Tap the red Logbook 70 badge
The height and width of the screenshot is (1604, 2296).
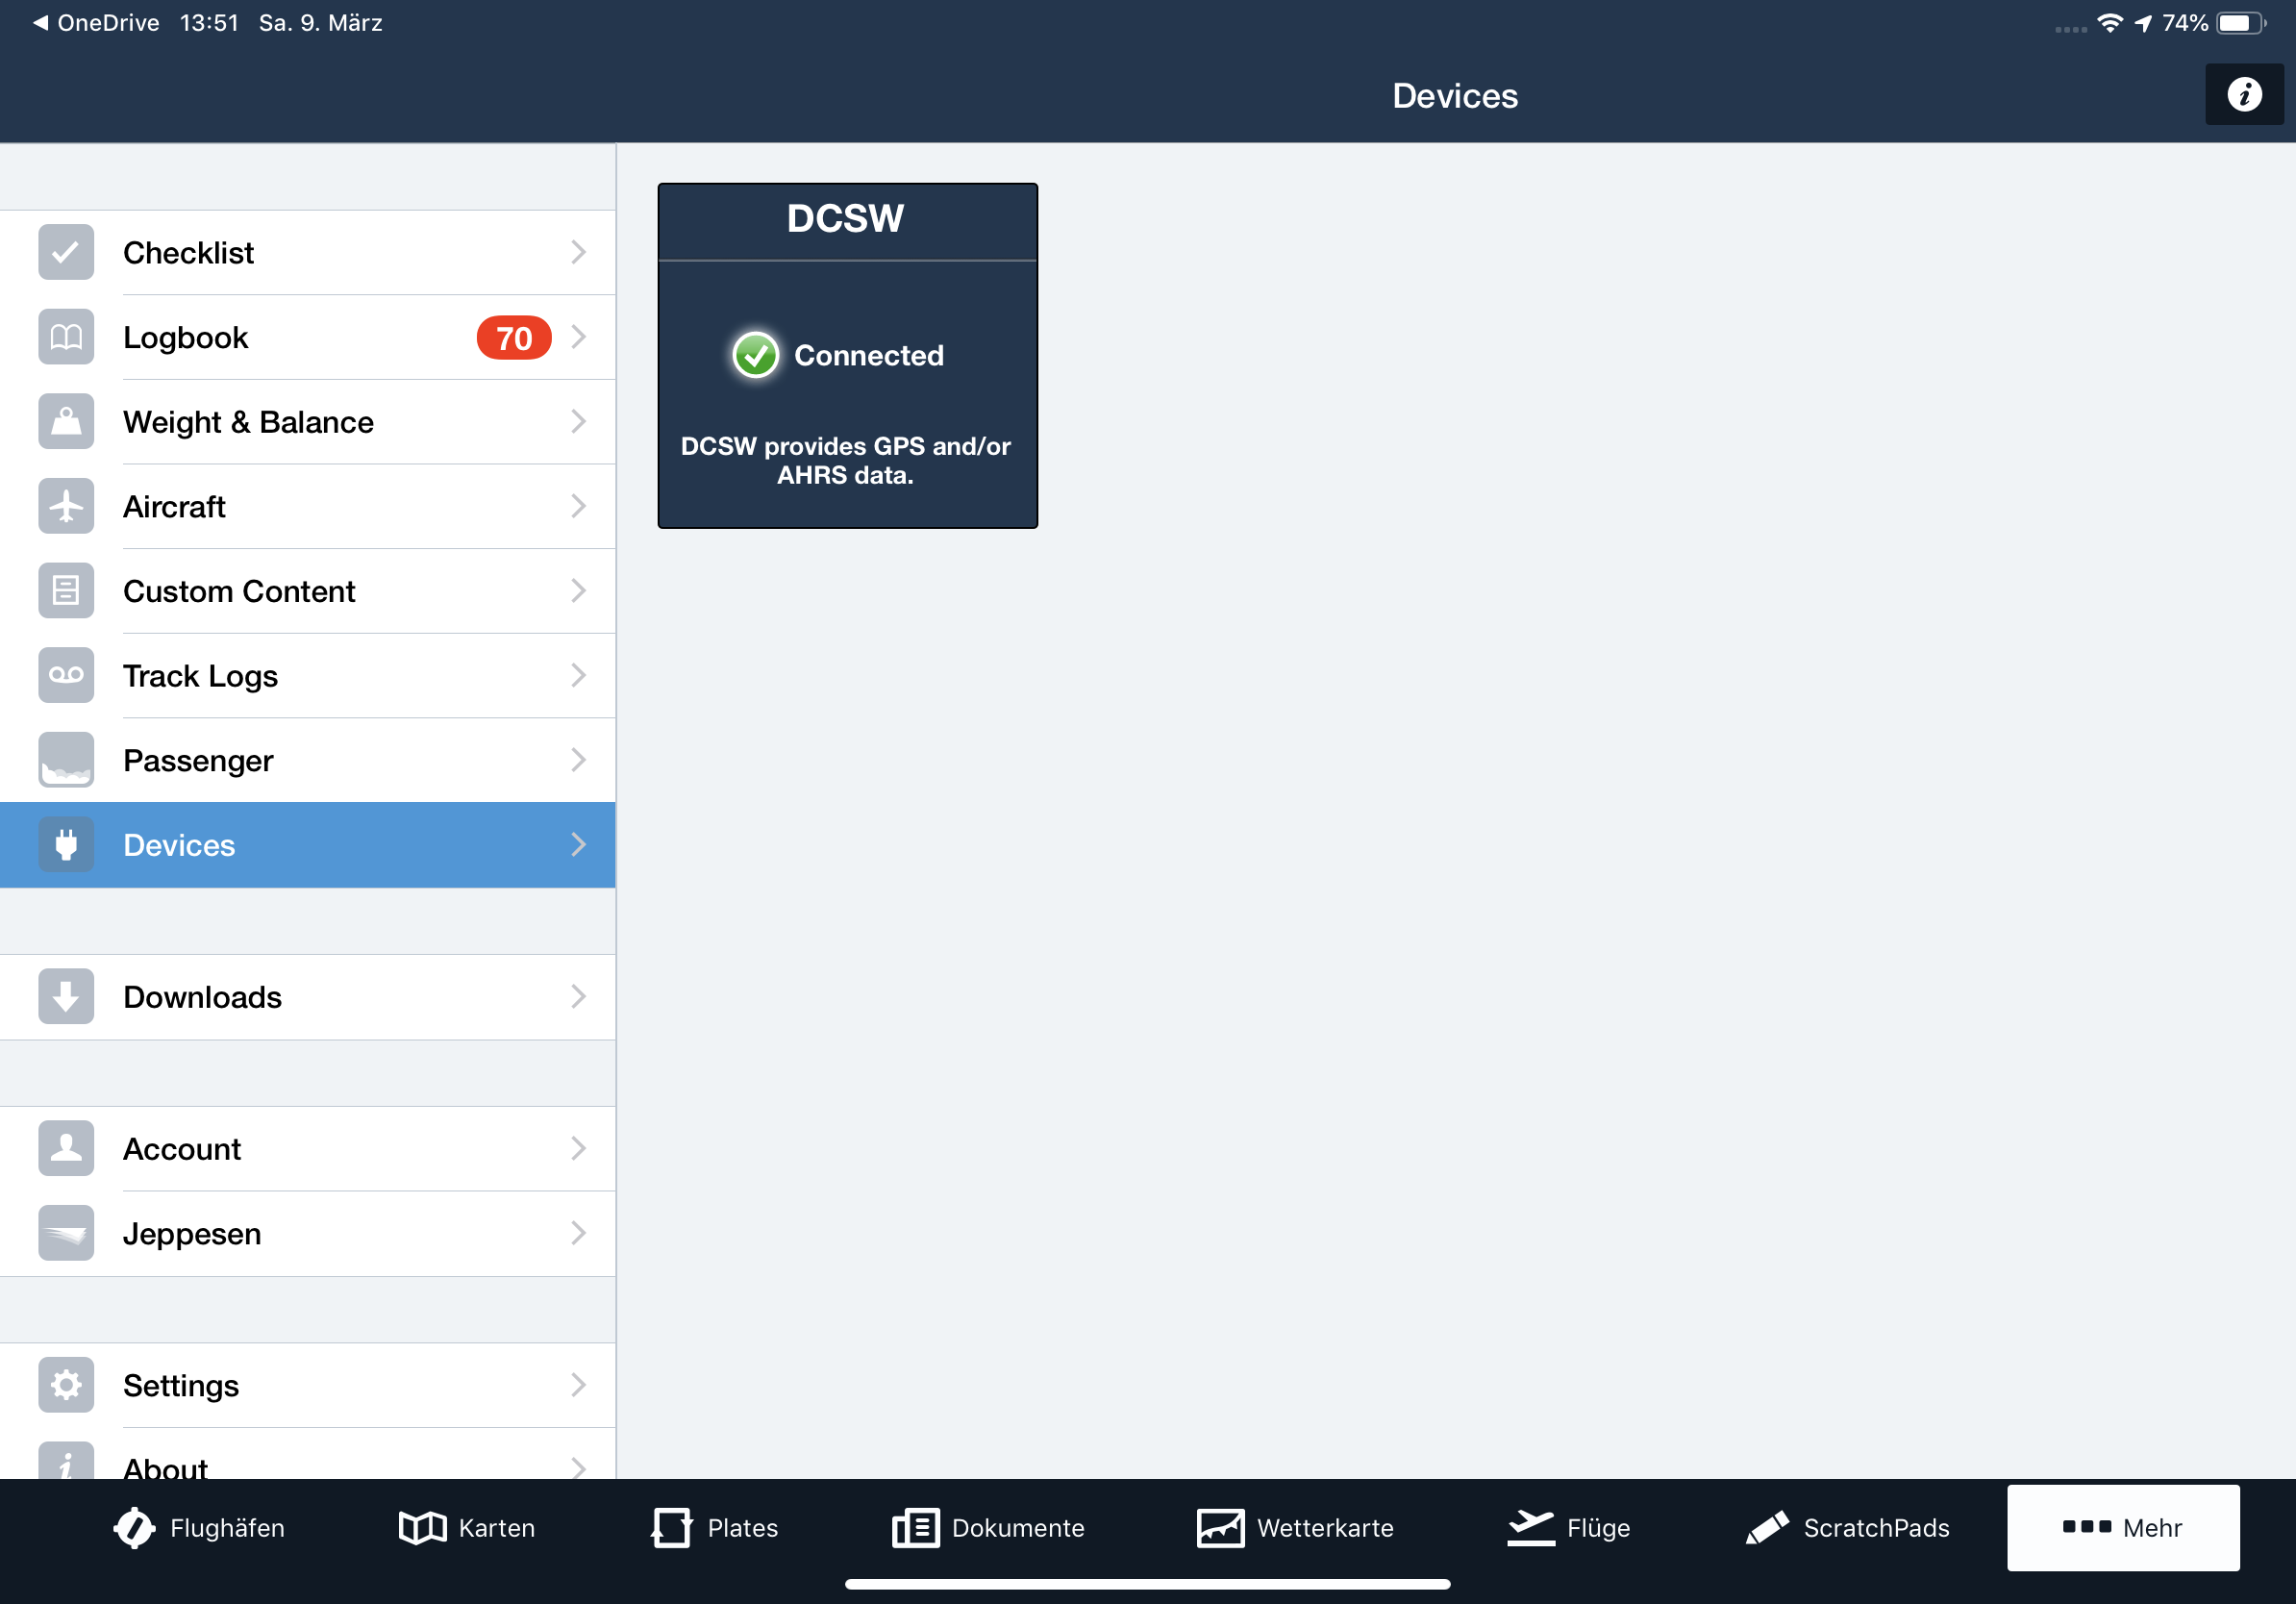[513, 338]
